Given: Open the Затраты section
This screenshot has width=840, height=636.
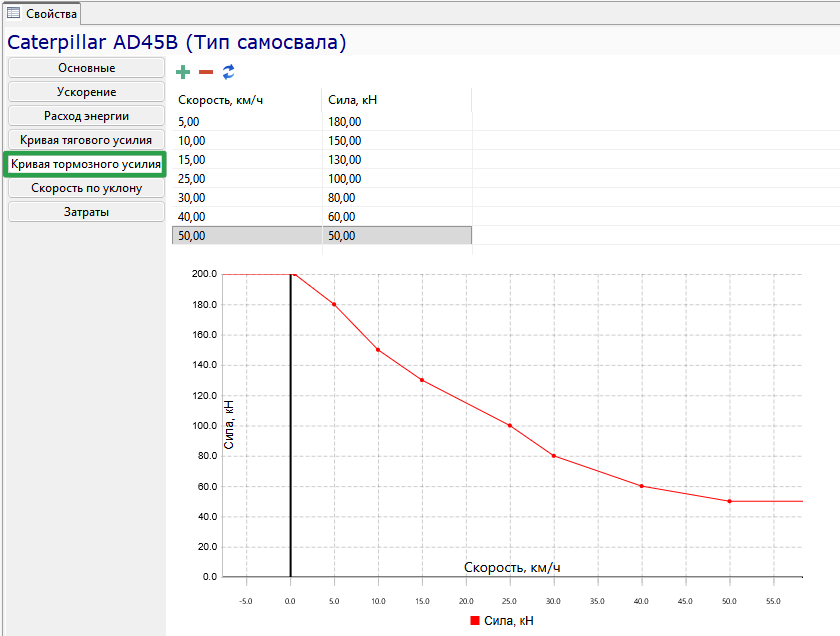Looking at the screenshot, I should [86, 212].
